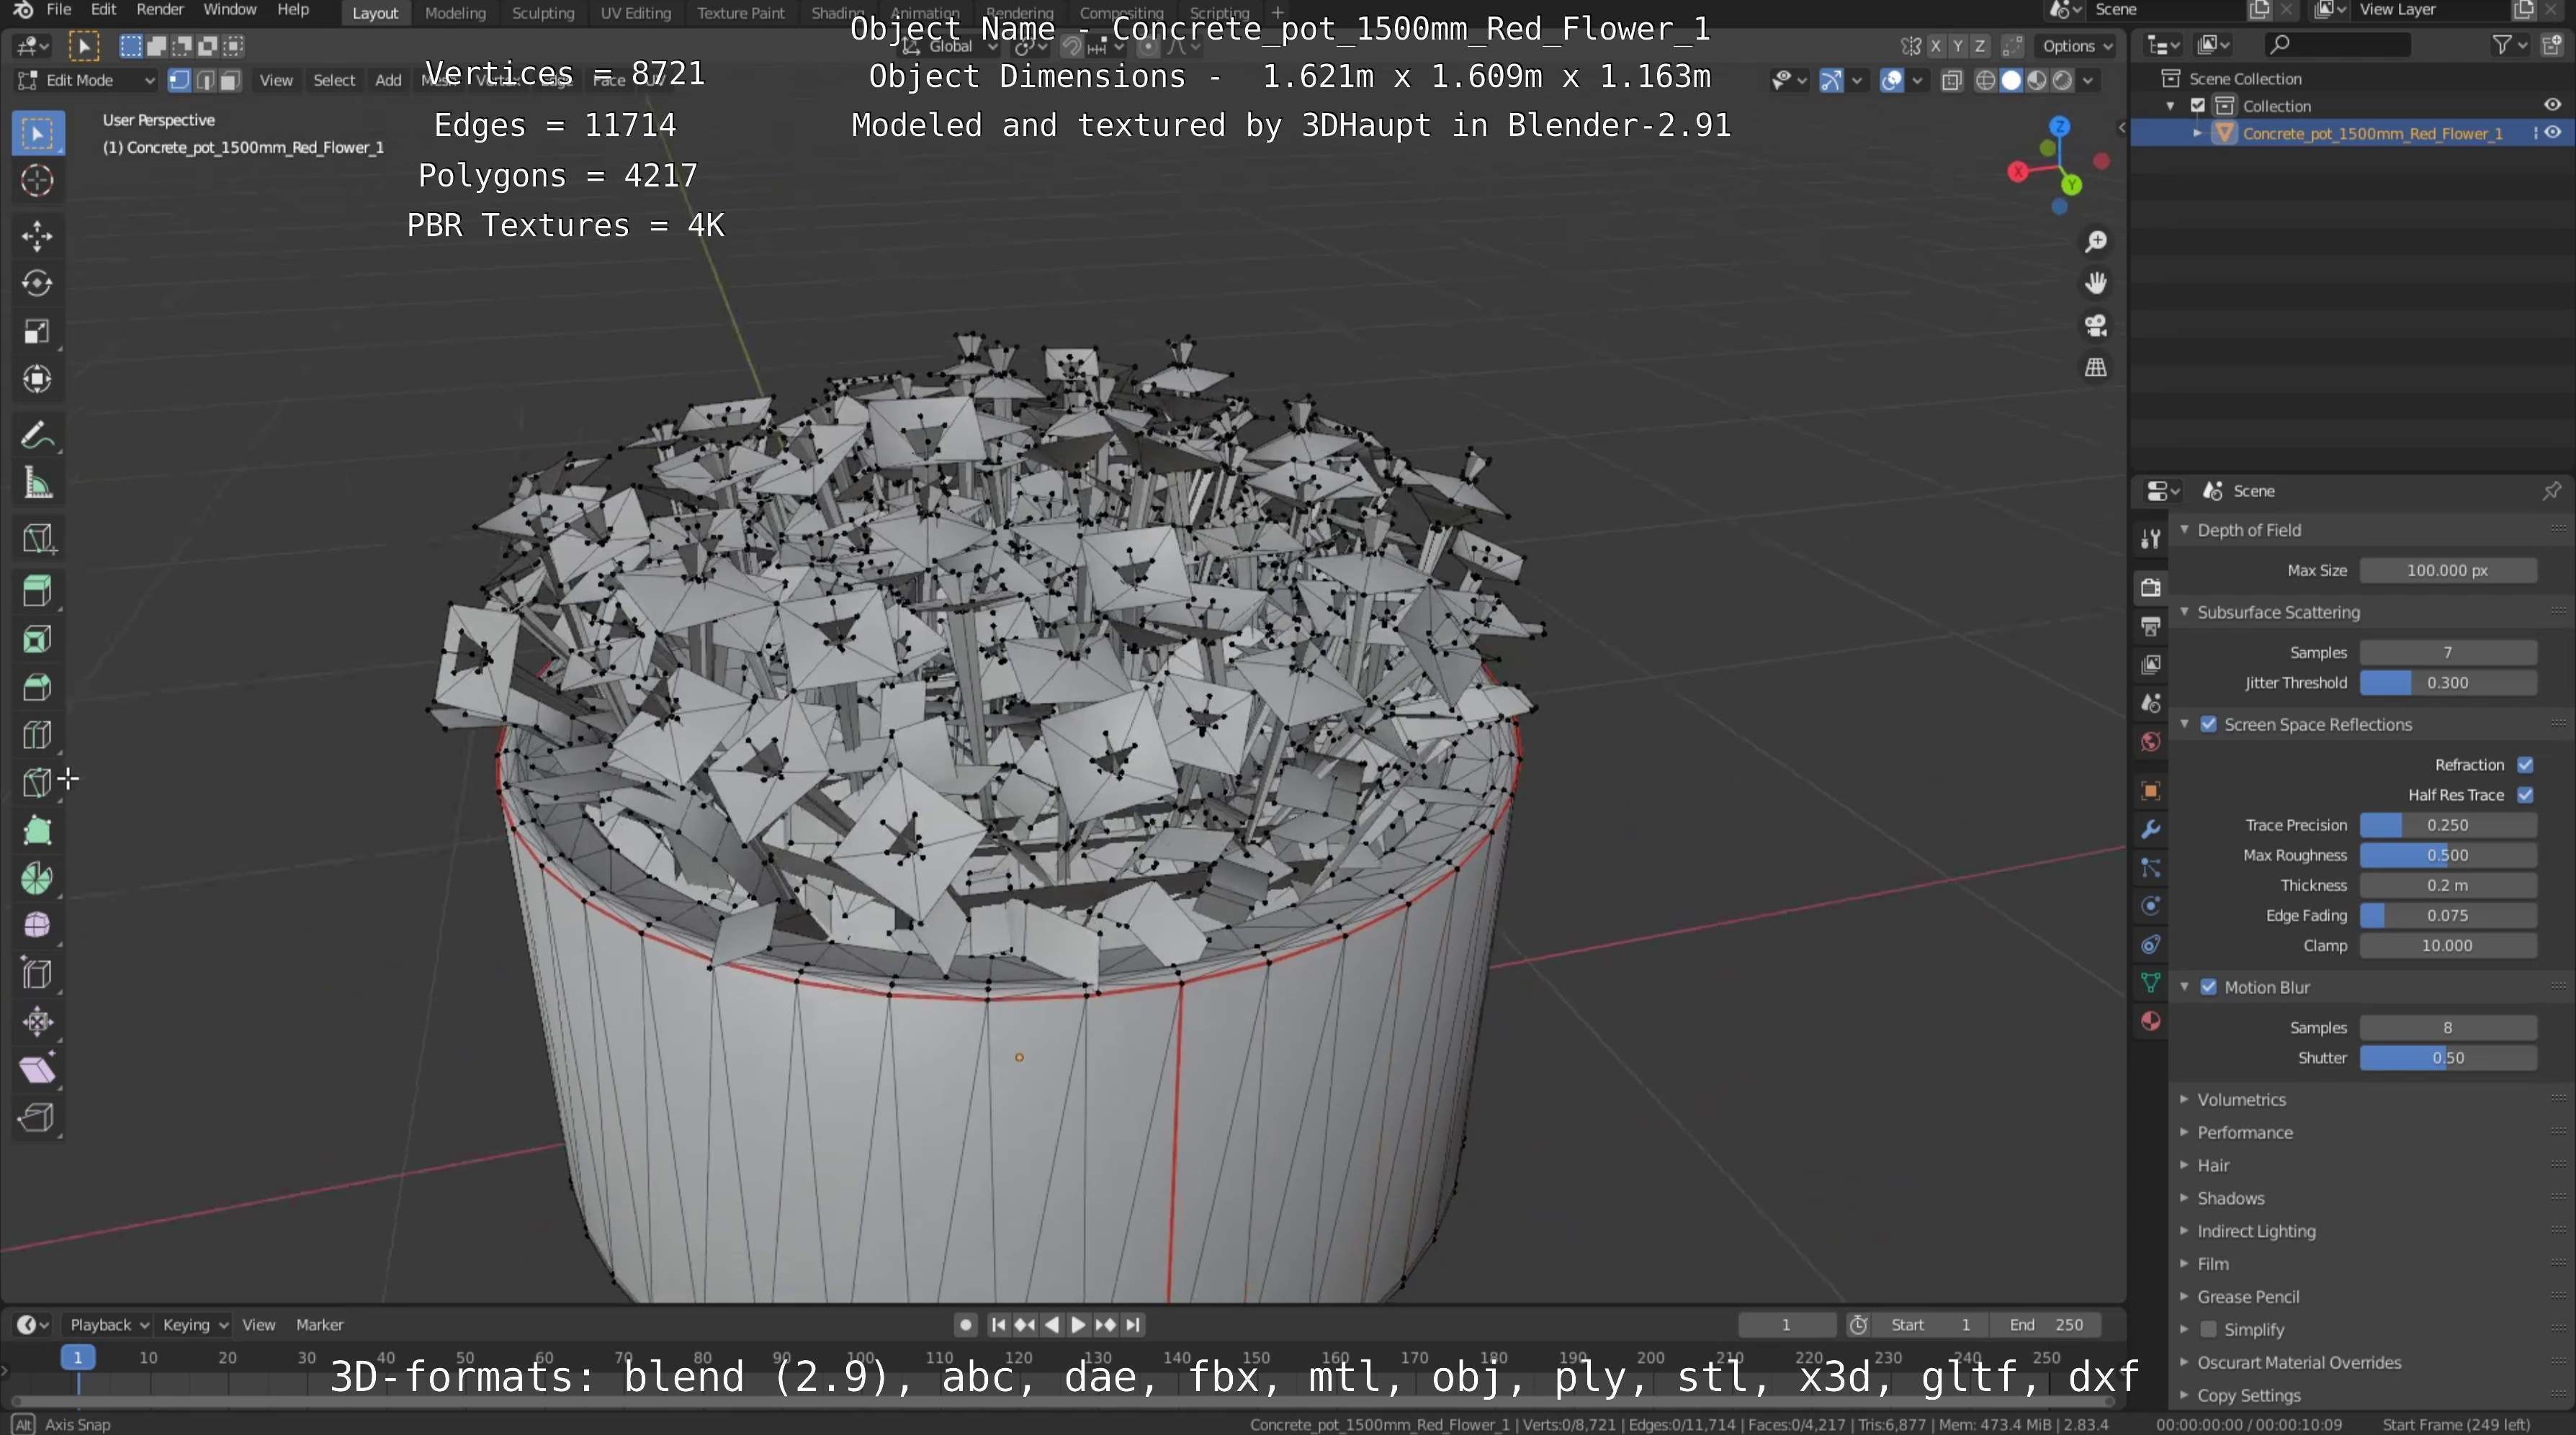The height and width of the screenshot is (1435, 2576).
Task: Jump to the timeline end frame button
Action: (x=1132, y=1325)
